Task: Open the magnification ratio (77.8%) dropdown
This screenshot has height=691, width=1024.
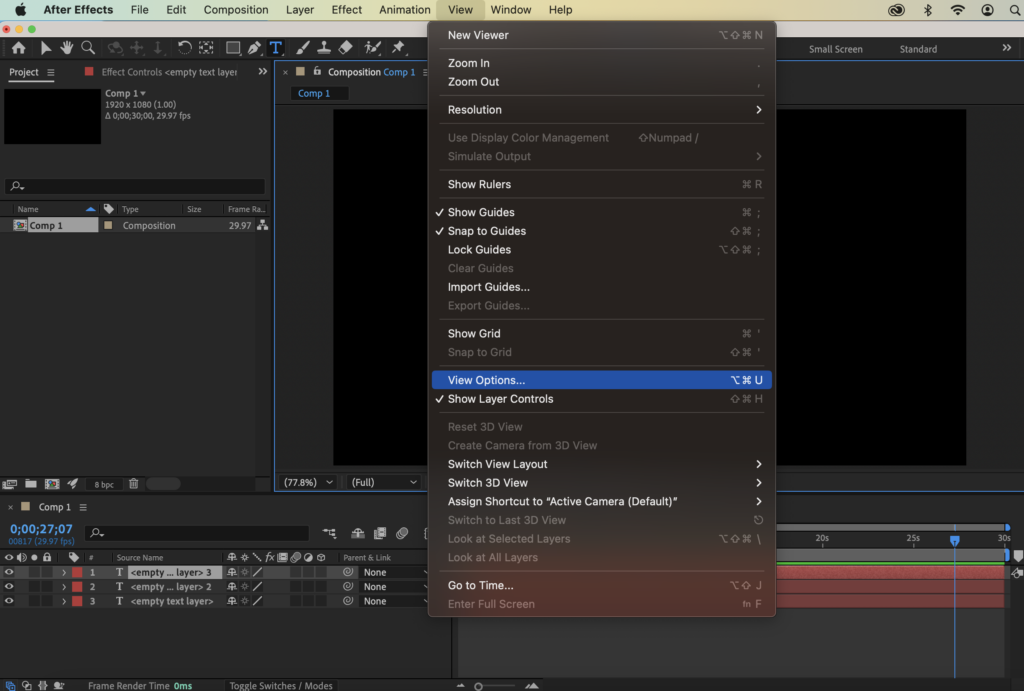Action: (x=307, y=483)
